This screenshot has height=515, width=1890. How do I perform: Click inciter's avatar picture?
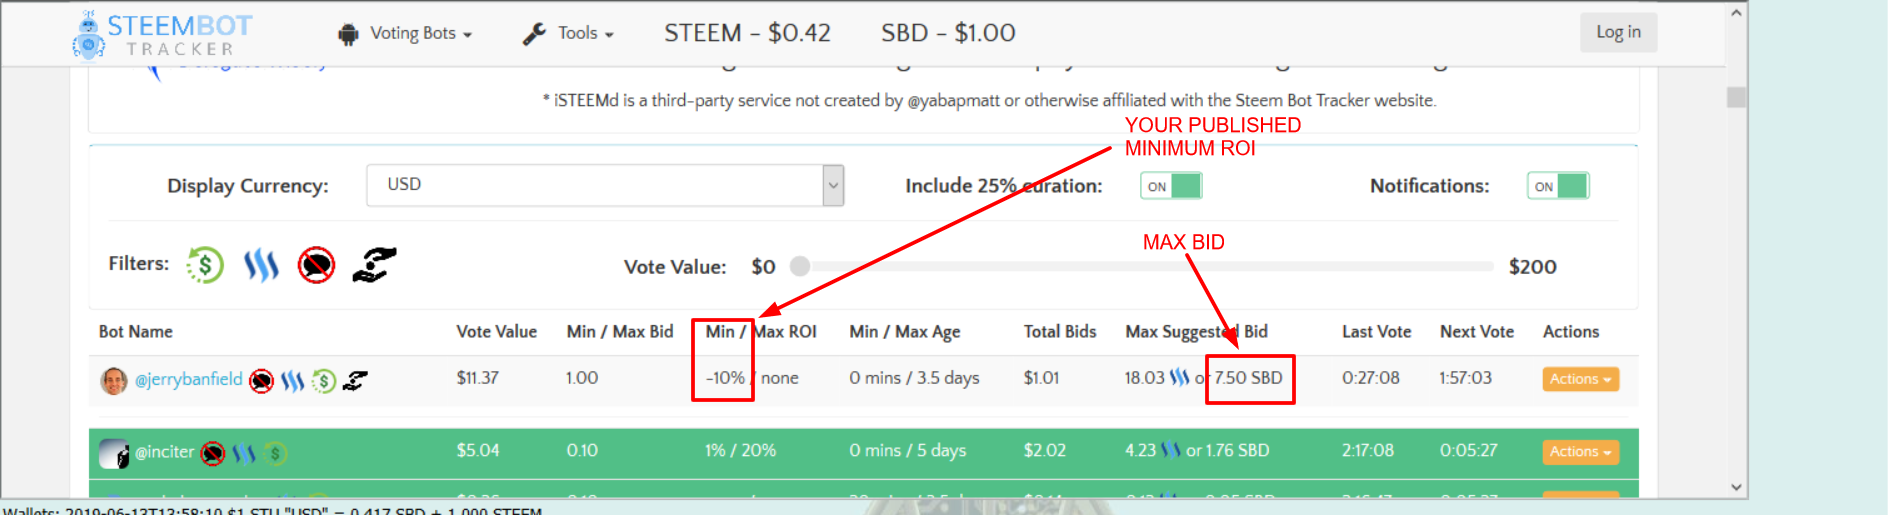tap(114, 453)
